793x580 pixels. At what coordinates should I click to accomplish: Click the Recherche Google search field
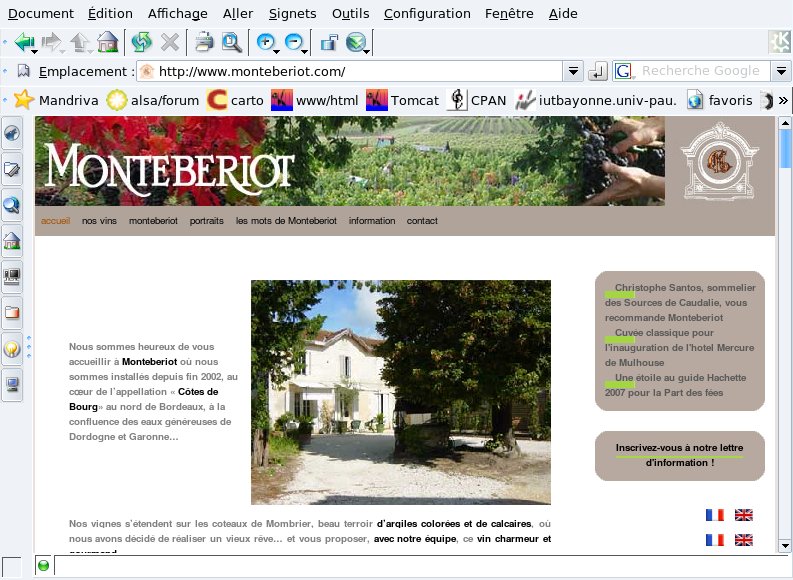[x=703, y=71]
